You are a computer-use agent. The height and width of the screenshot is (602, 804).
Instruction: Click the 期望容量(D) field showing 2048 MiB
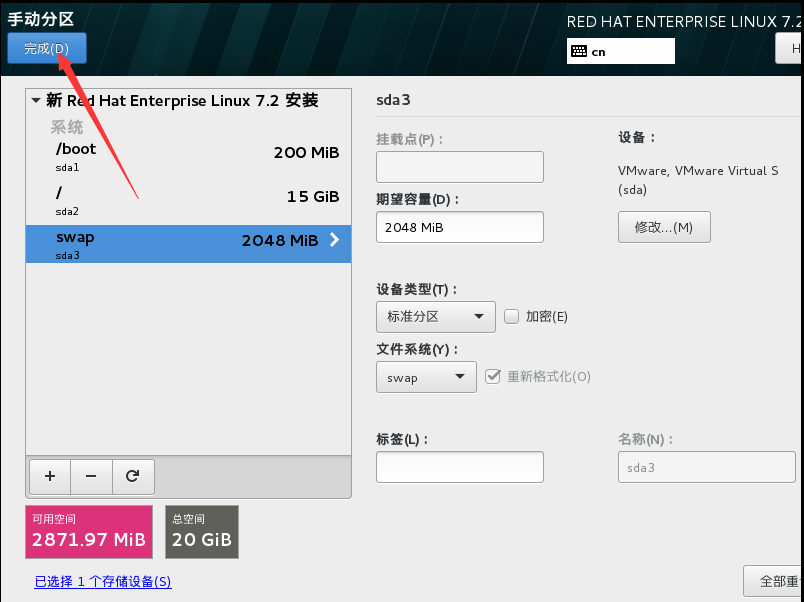click(x=459, y=227)
